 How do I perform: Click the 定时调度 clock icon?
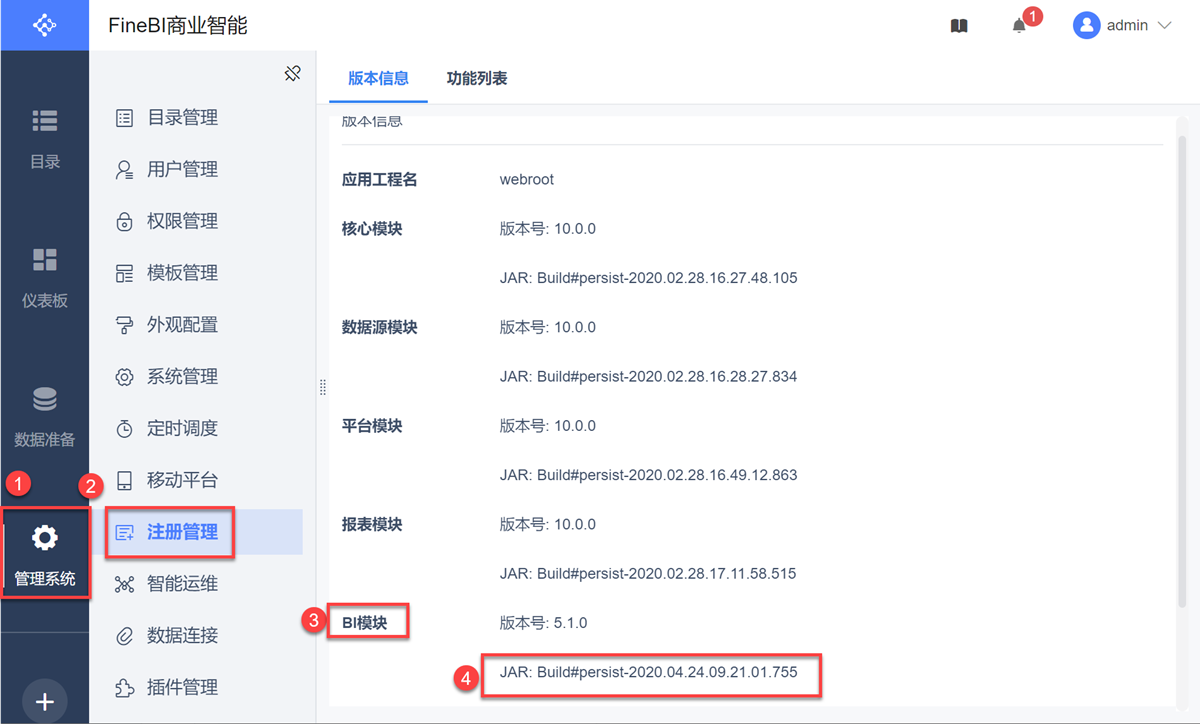(124, 429)
